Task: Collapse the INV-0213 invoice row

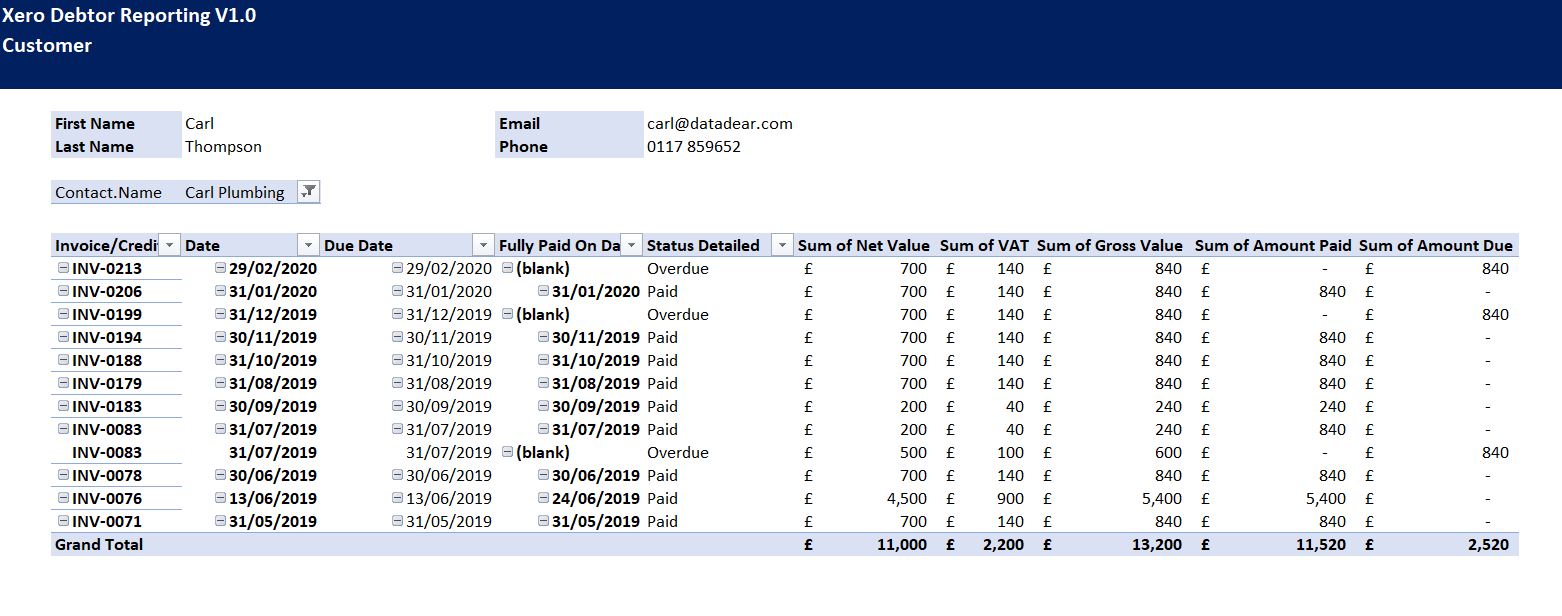Action: (x=64, y=268)
